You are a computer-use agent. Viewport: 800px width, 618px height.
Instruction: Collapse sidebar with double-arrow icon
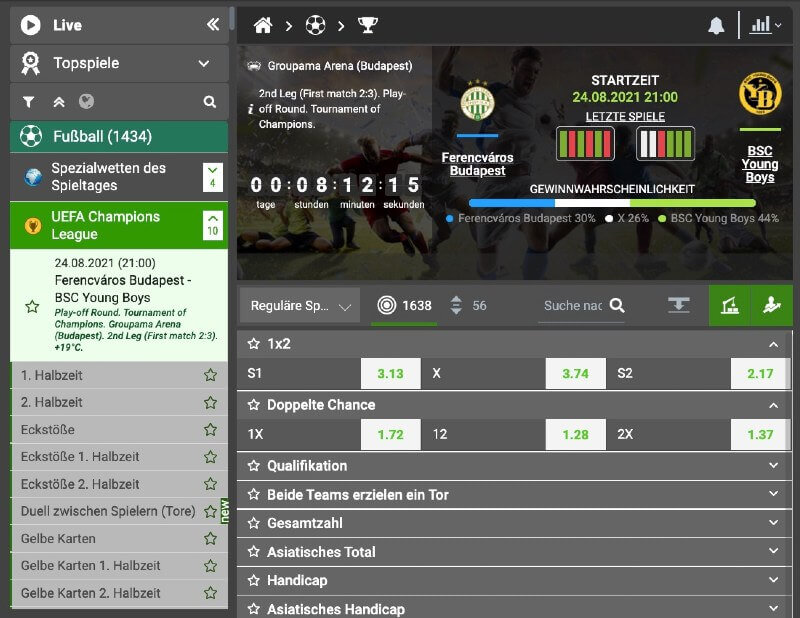pyautogui.click(x=213, y=24)
